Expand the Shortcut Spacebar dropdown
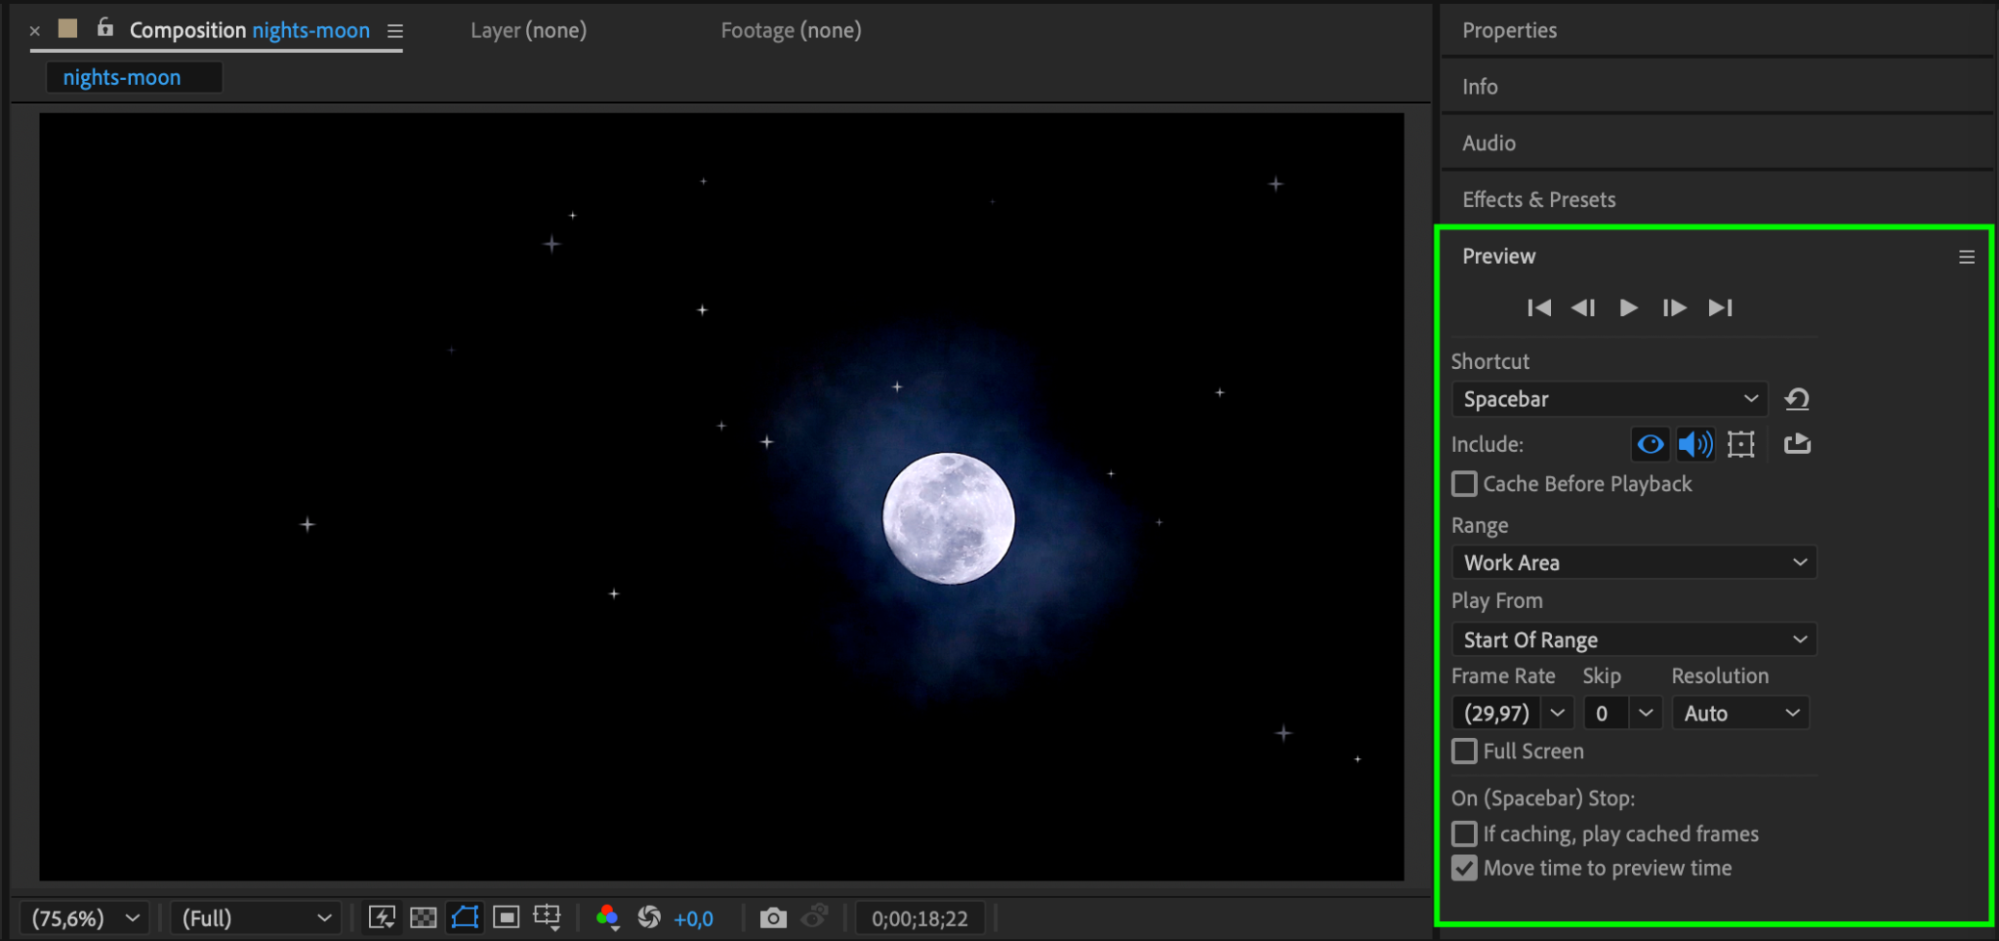Image resolution: width=1999 pixels, height=941 pixels. coord(1609,399)
